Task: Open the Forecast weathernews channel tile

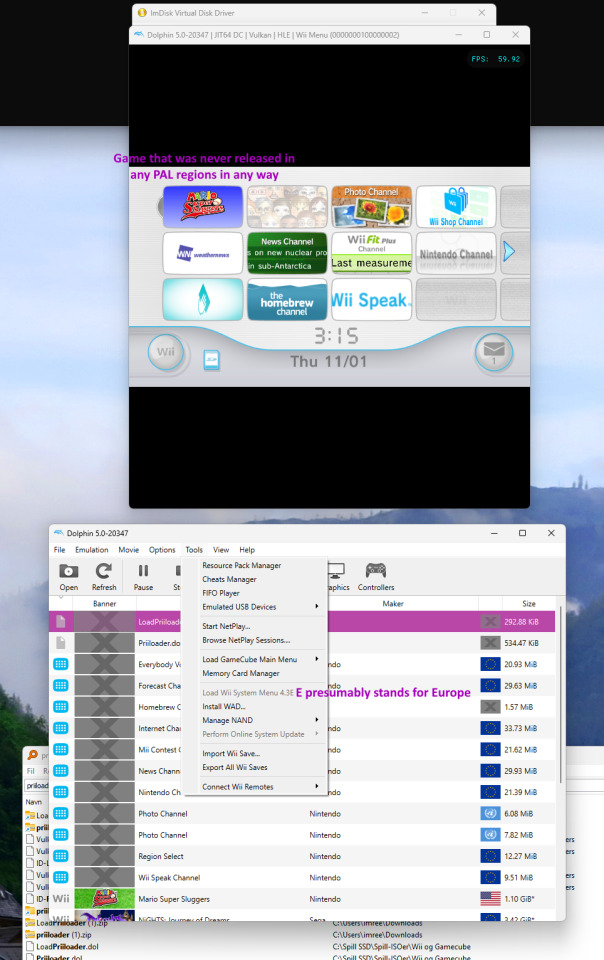Action: (203, 253)
